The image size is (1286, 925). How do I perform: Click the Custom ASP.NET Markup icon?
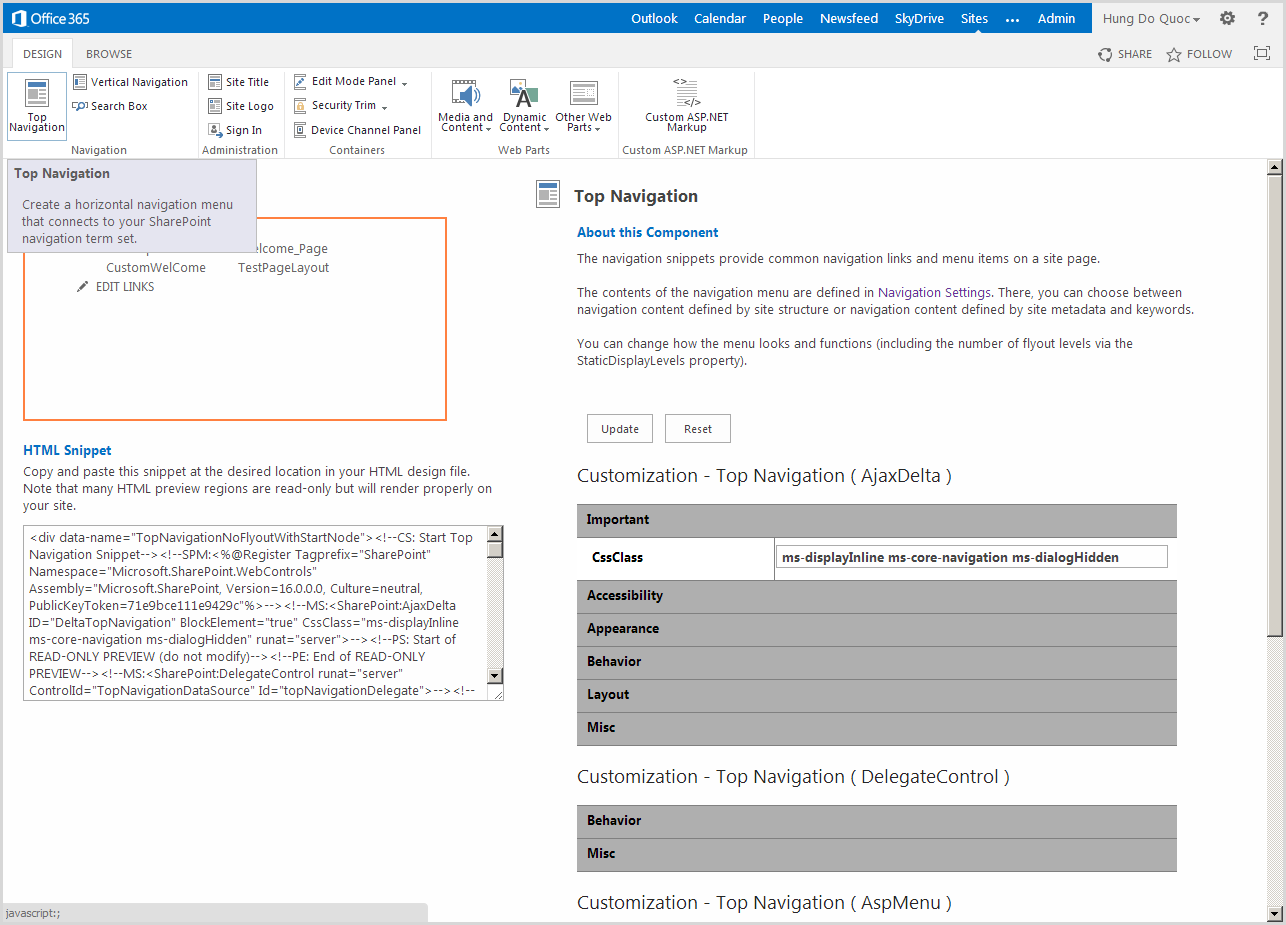(x=686, y=106)
